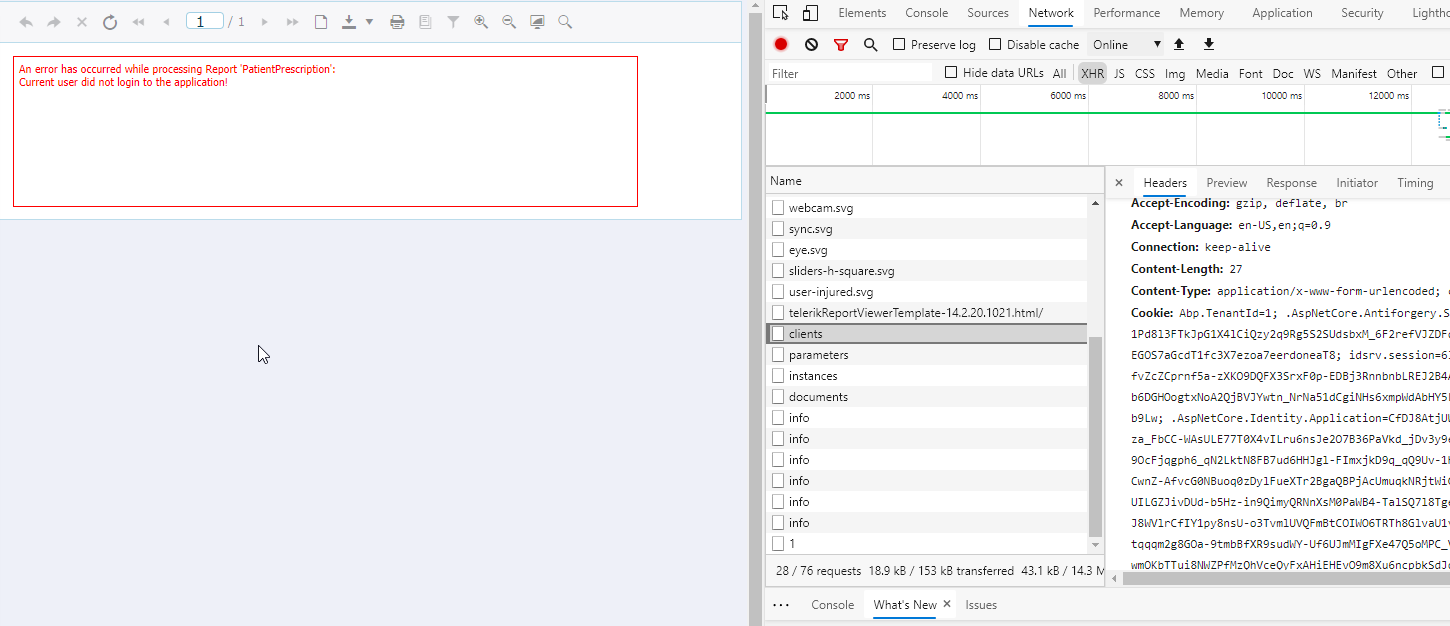
Task: Open the Console tab in DevTools
Action: pos(926,13)
